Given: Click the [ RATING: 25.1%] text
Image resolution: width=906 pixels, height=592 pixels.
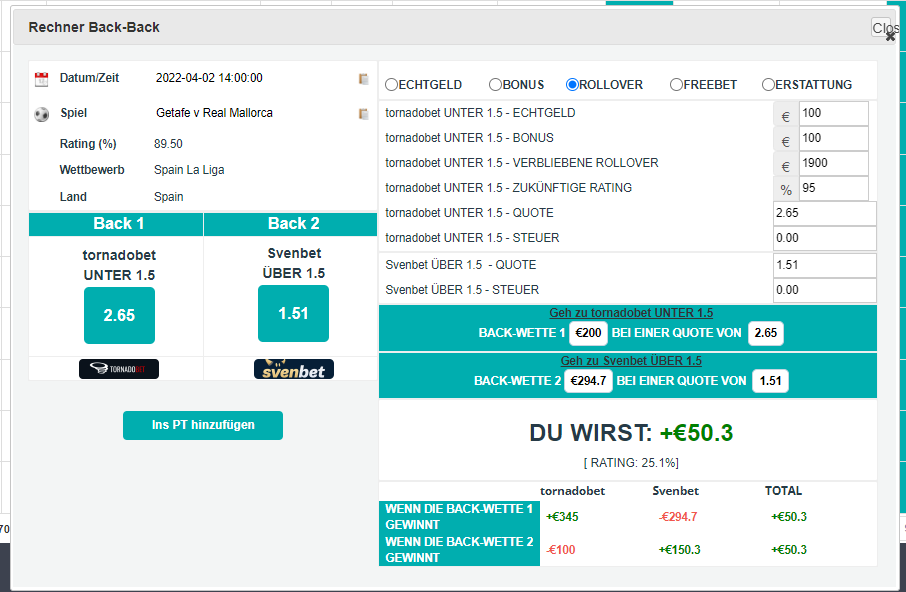Looking at the screenshot, I should 631,463.
